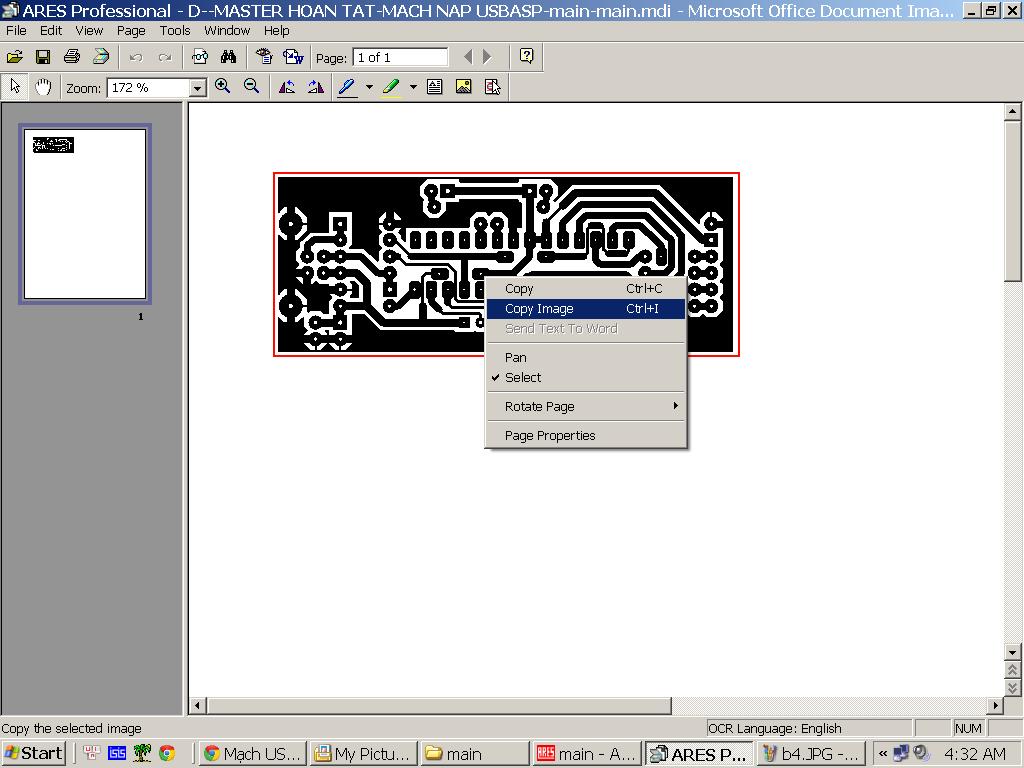Click the palm tree quick launch icon

pyautogui.click(x=142, y=753)
